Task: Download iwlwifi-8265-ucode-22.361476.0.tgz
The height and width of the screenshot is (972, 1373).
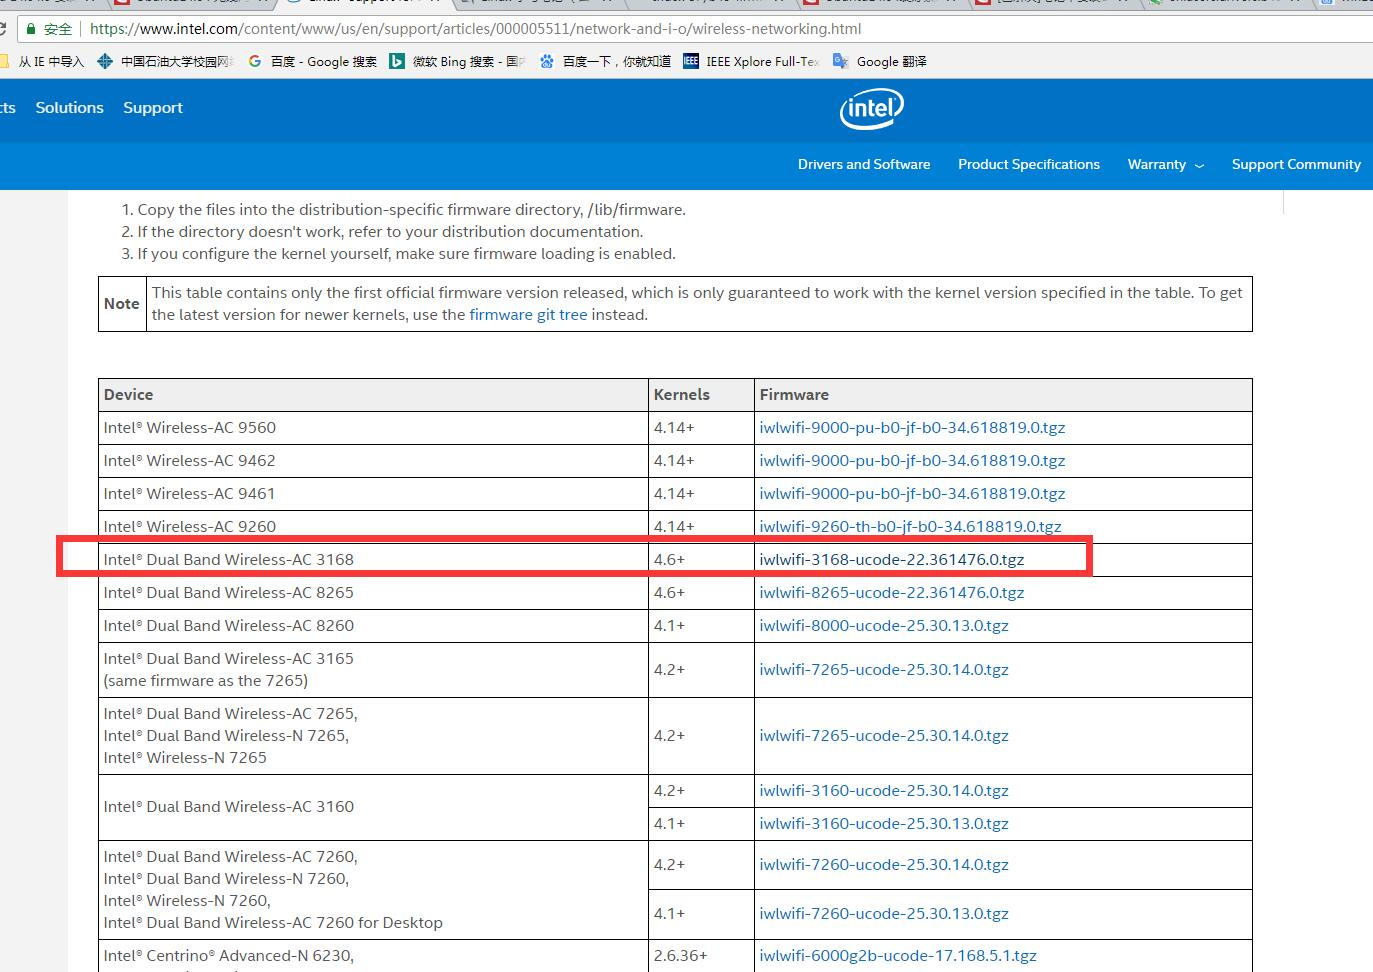Action: [x=891, y=592]
